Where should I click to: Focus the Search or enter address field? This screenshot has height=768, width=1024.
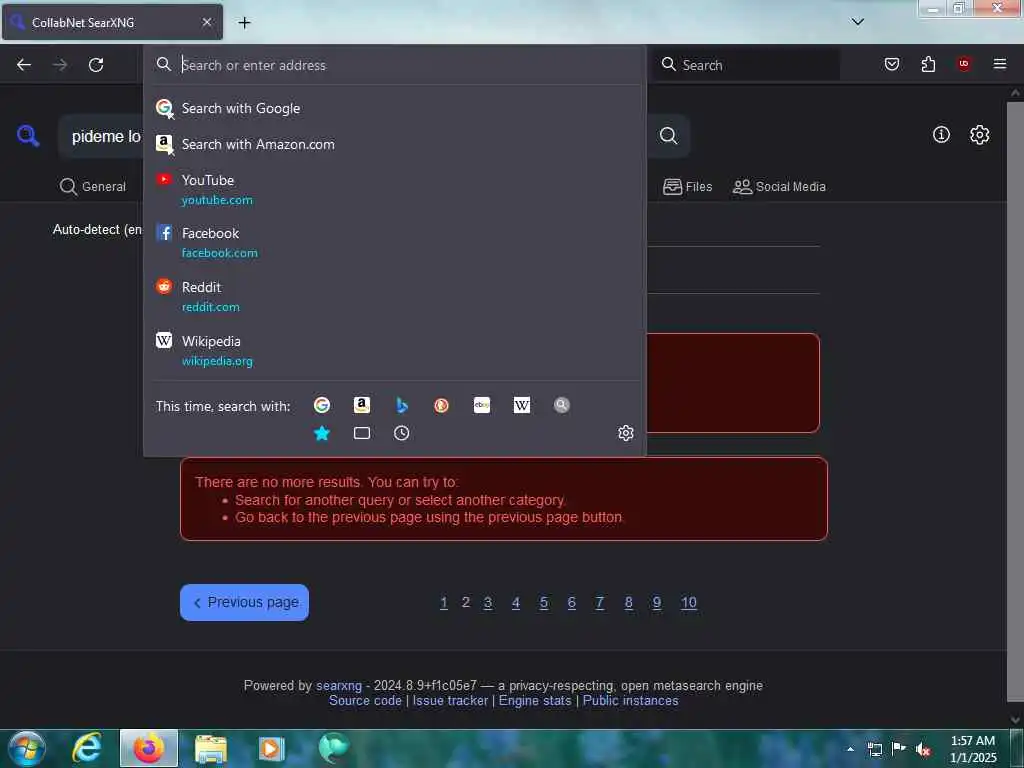pos(394,65)
